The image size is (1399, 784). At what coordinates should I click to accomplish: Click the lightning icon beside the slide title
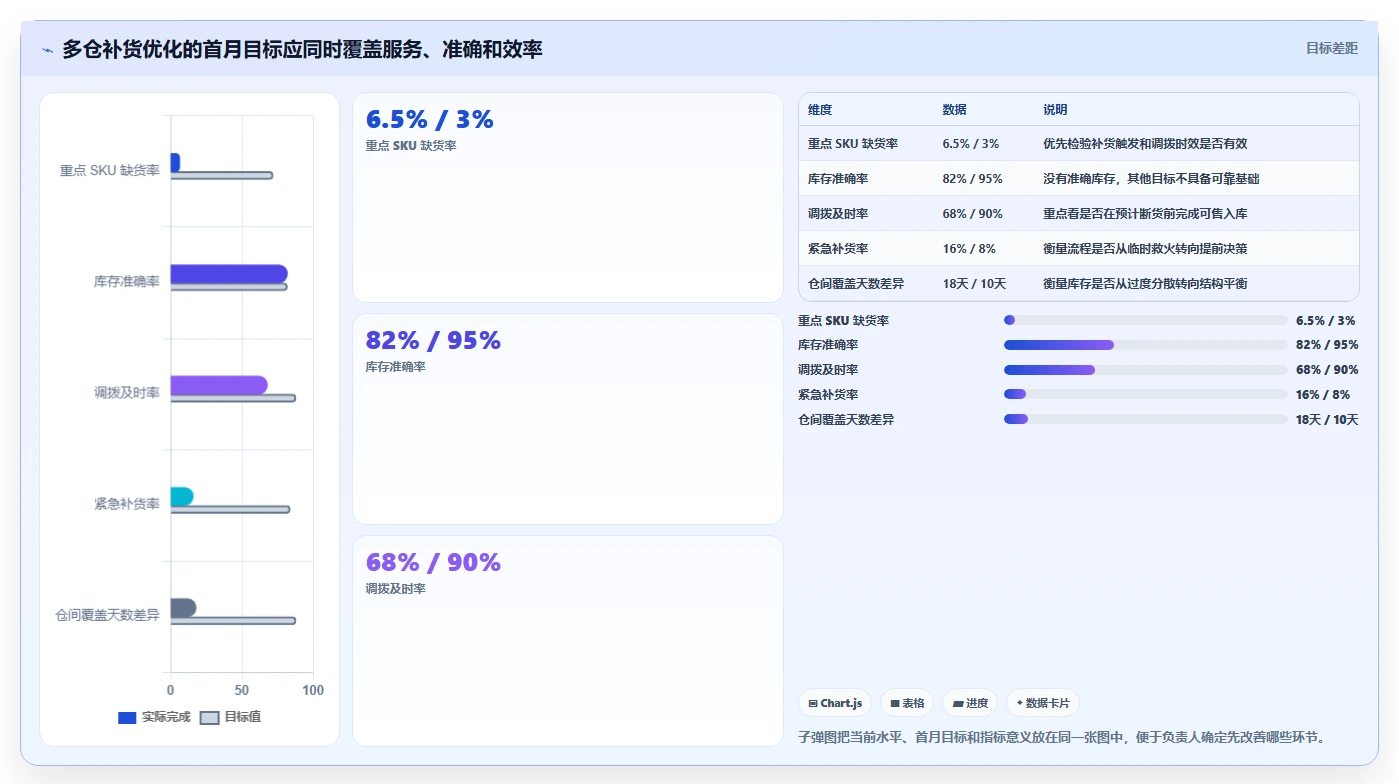tap(47, 50)
